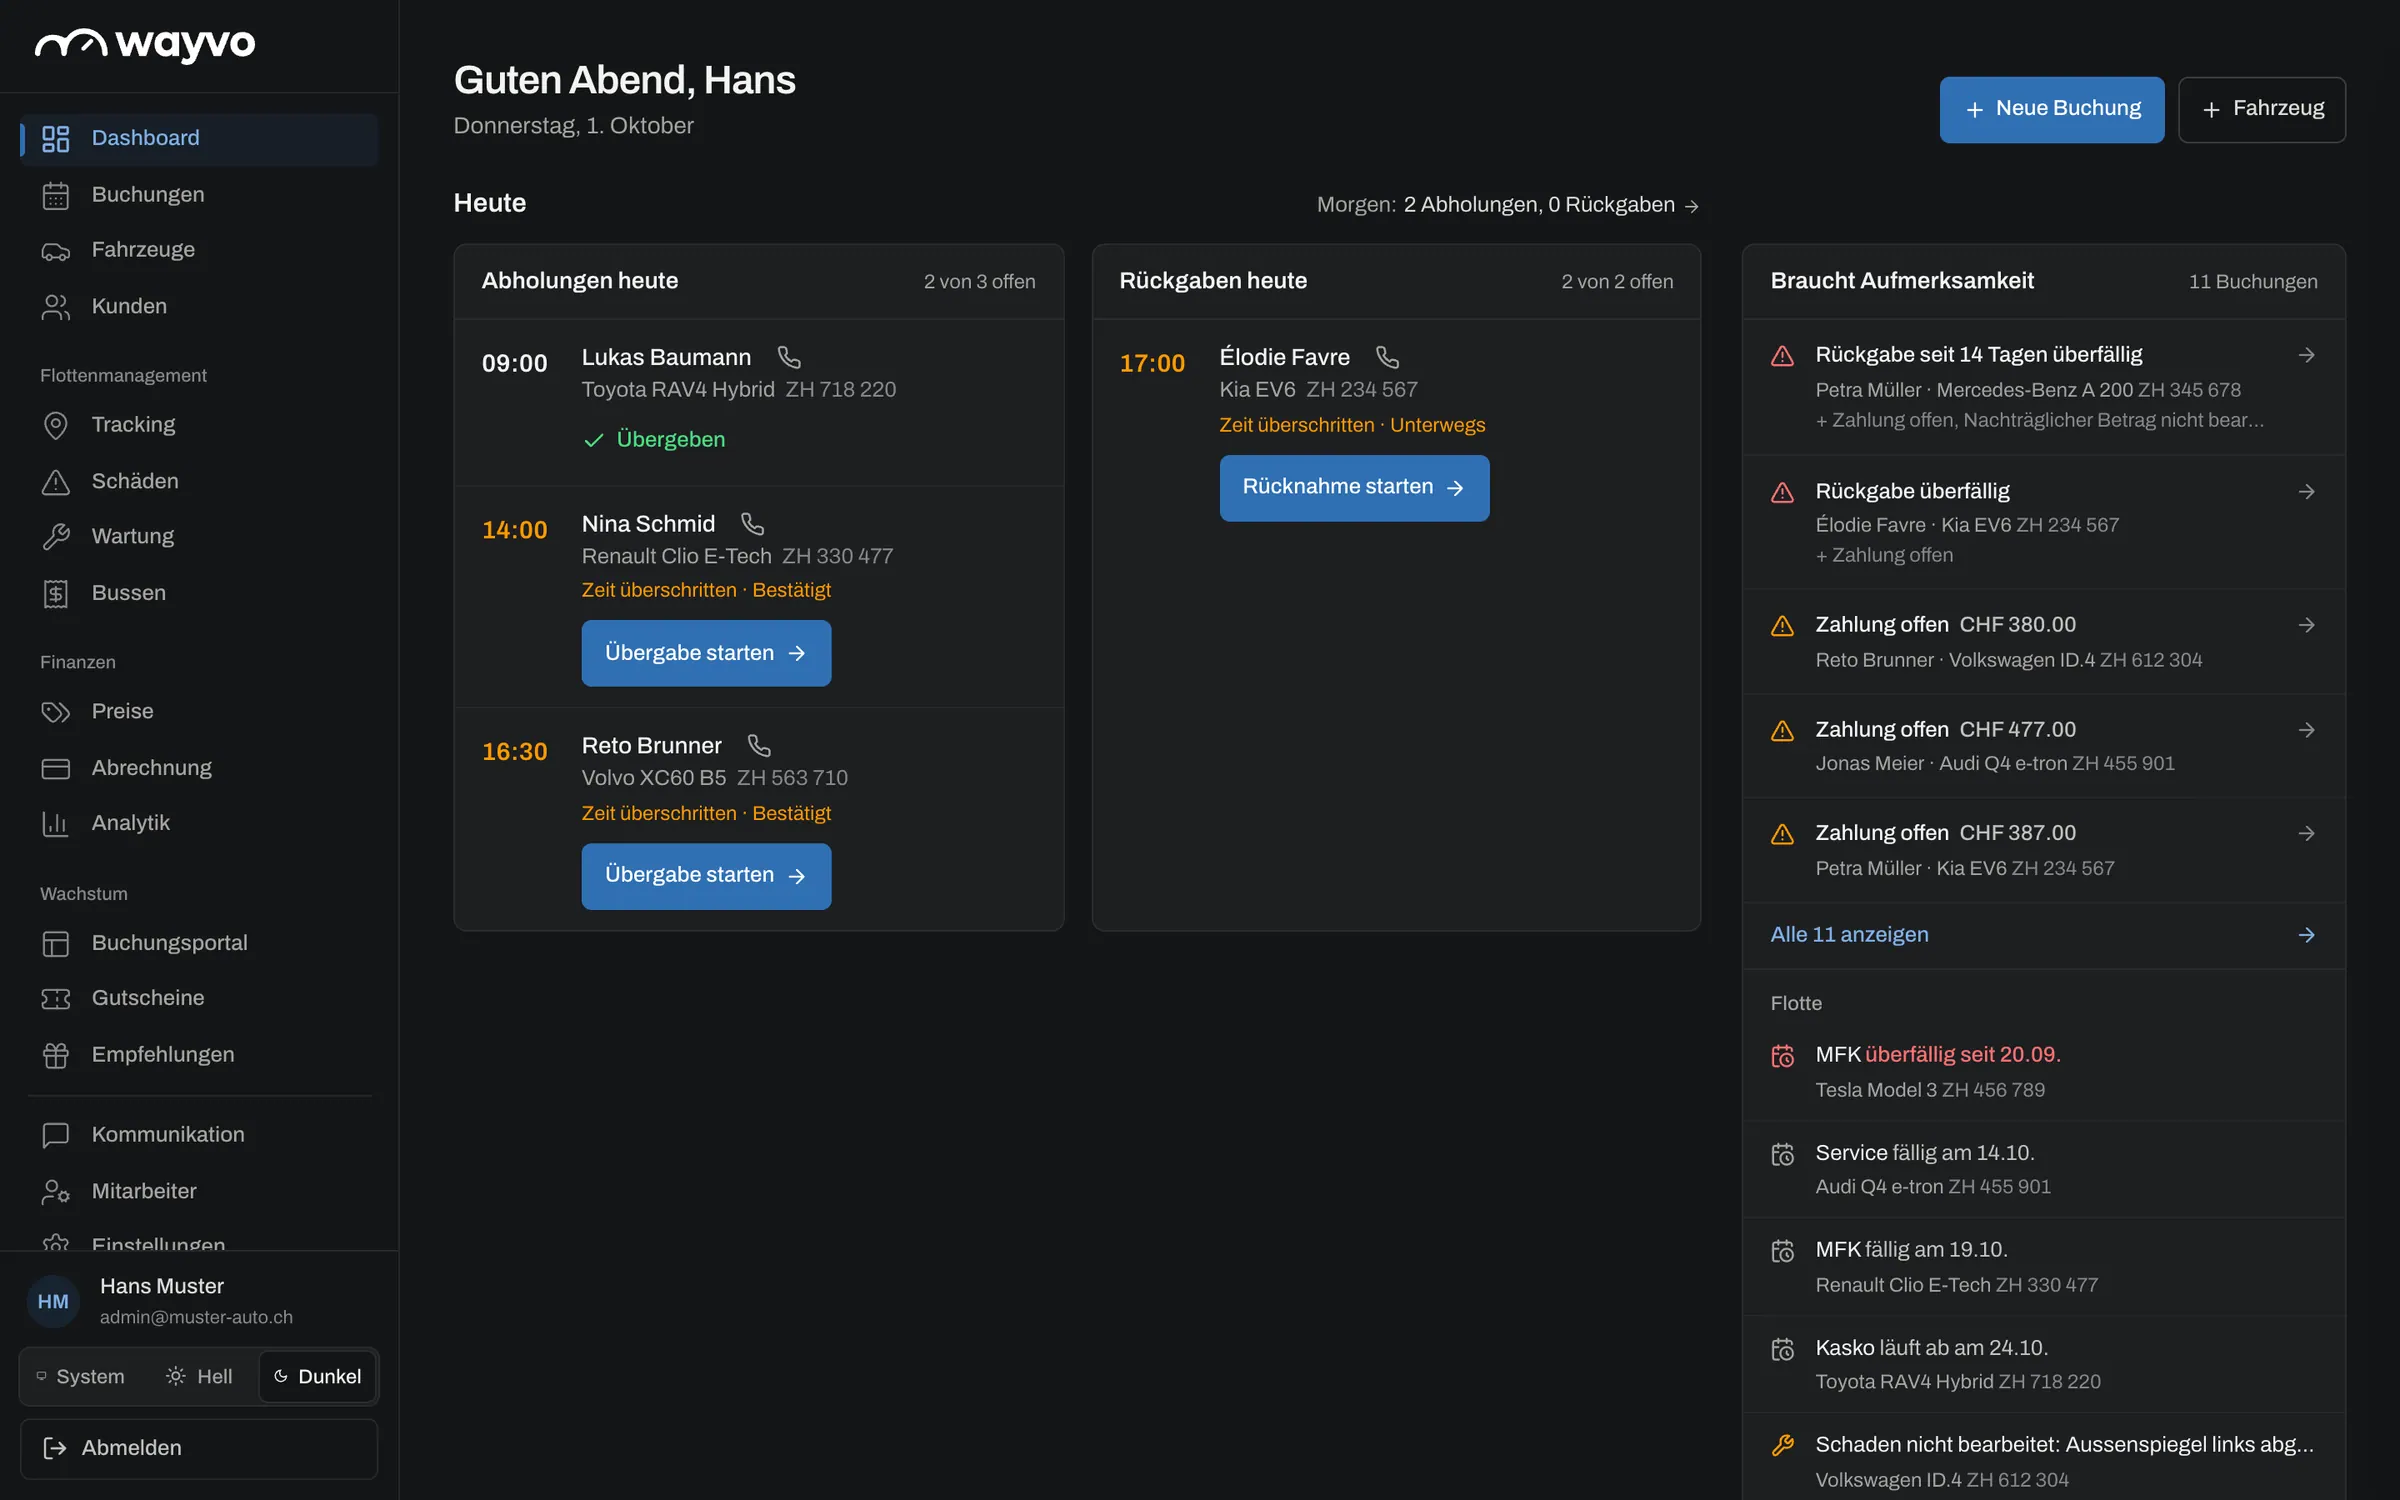
Task: Open Kommunikation in sidebar
Action: (199, 1135)
